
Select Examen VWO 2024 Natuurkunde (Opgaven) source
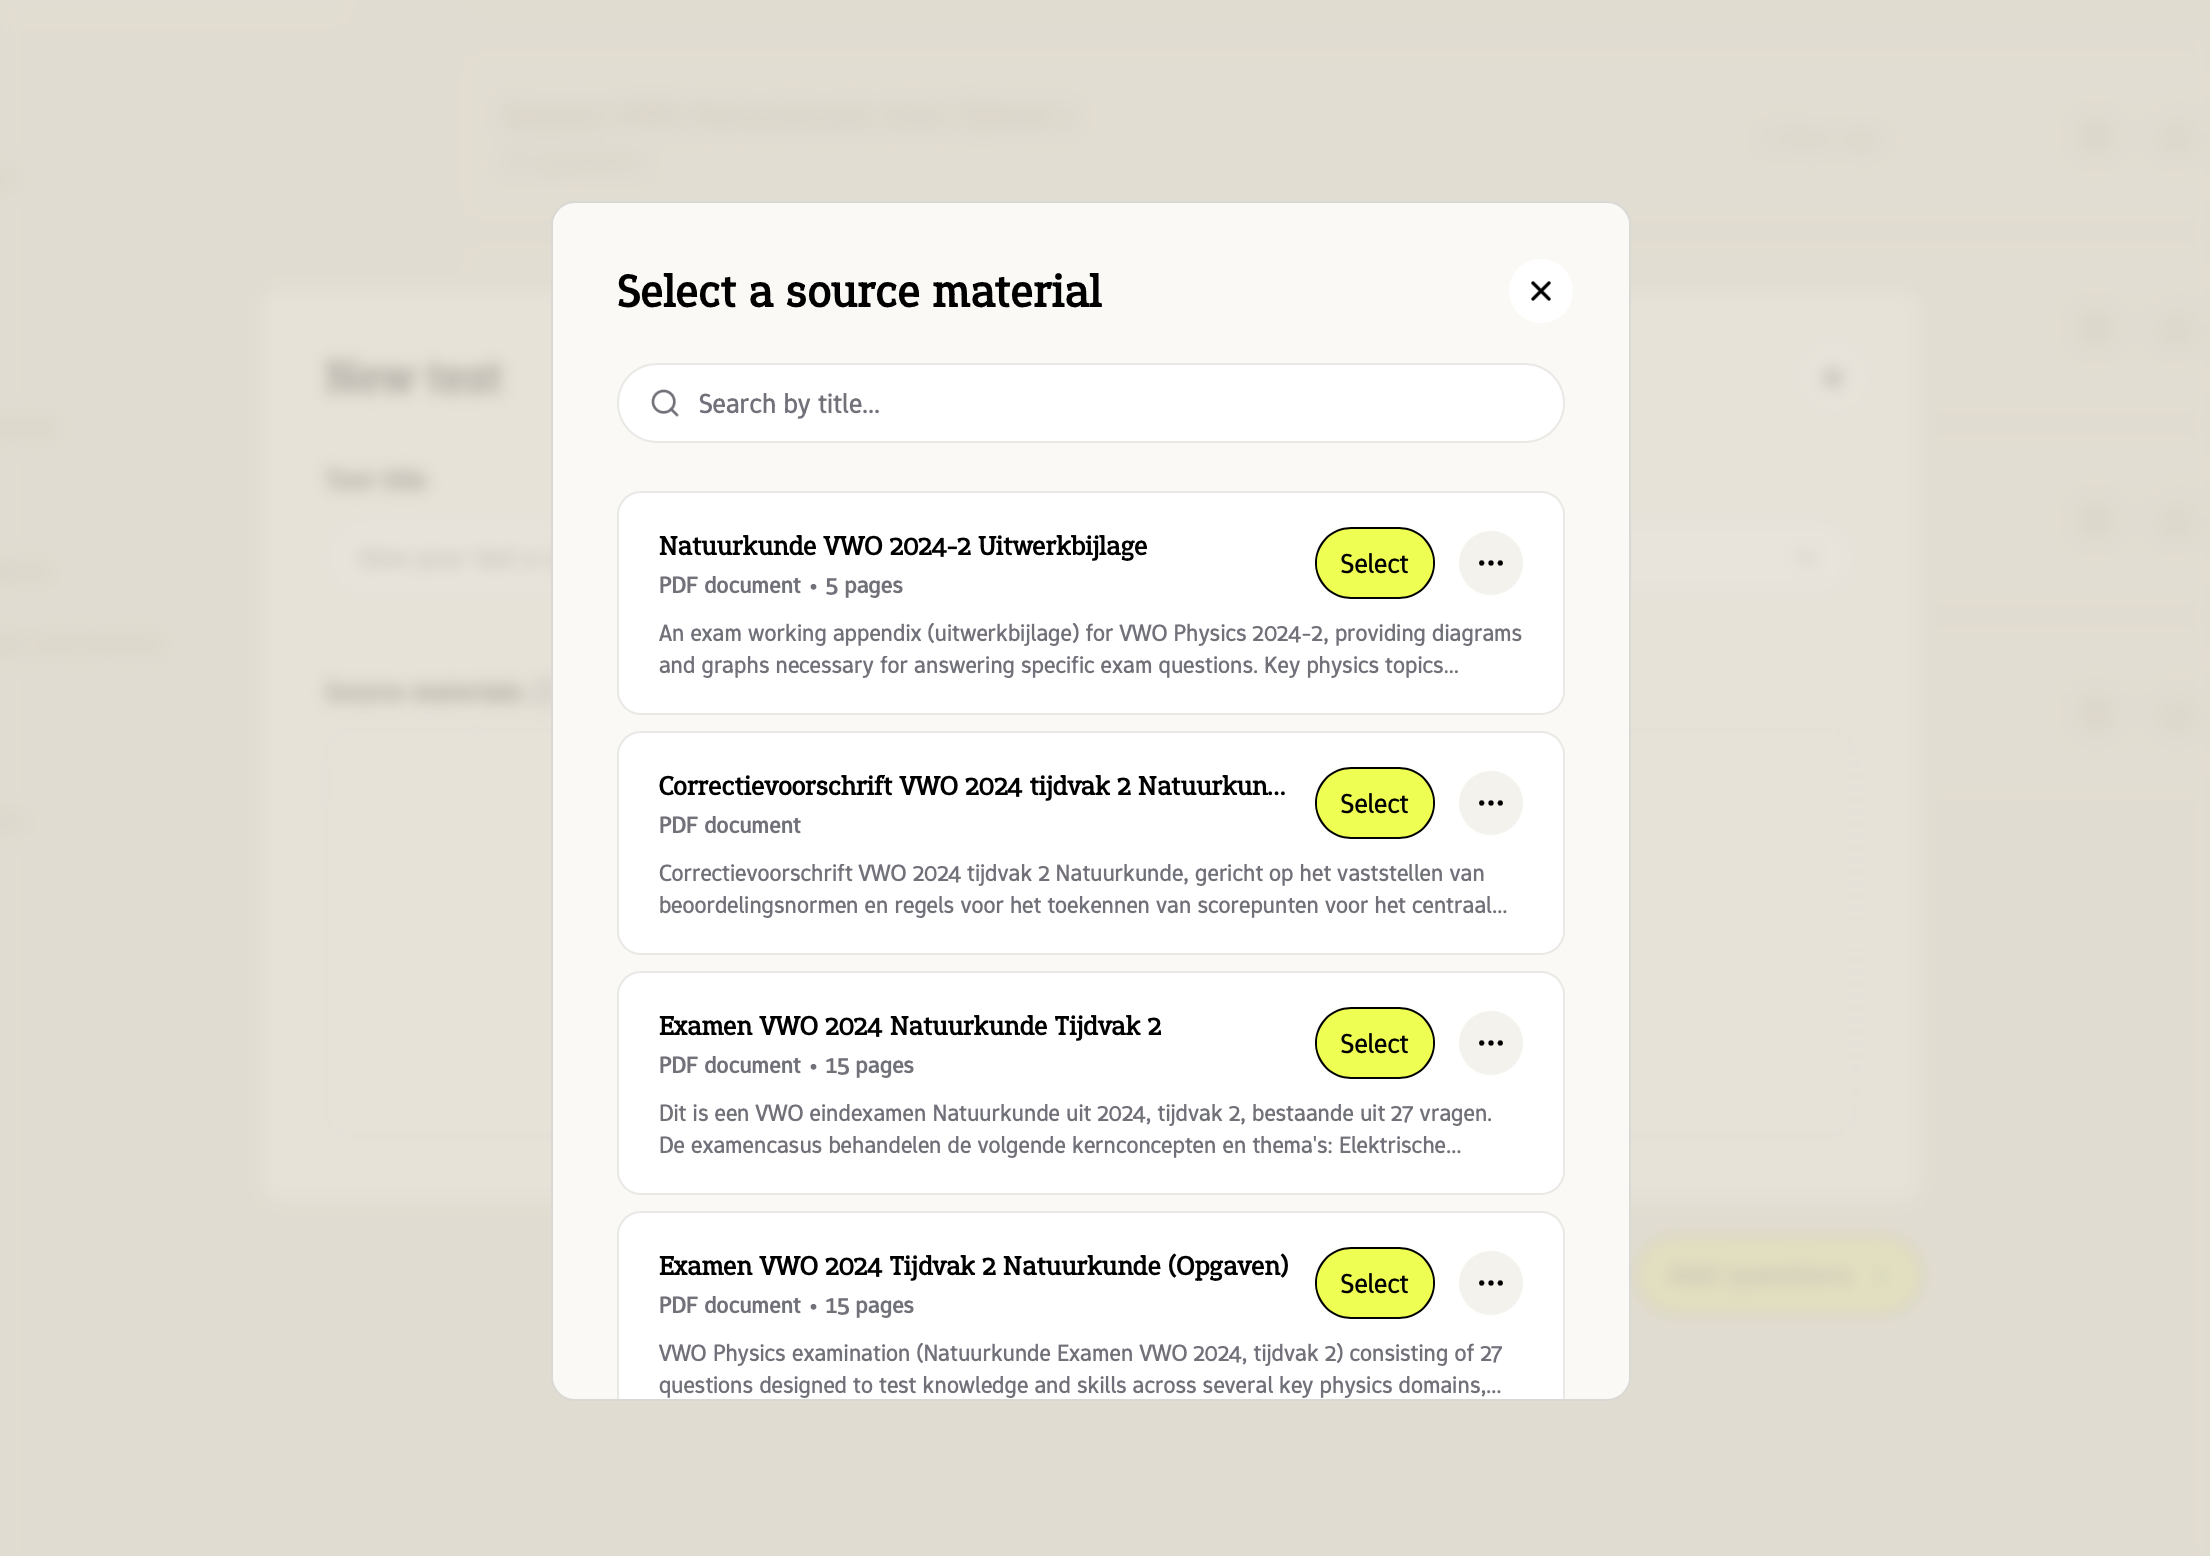1373,1283
